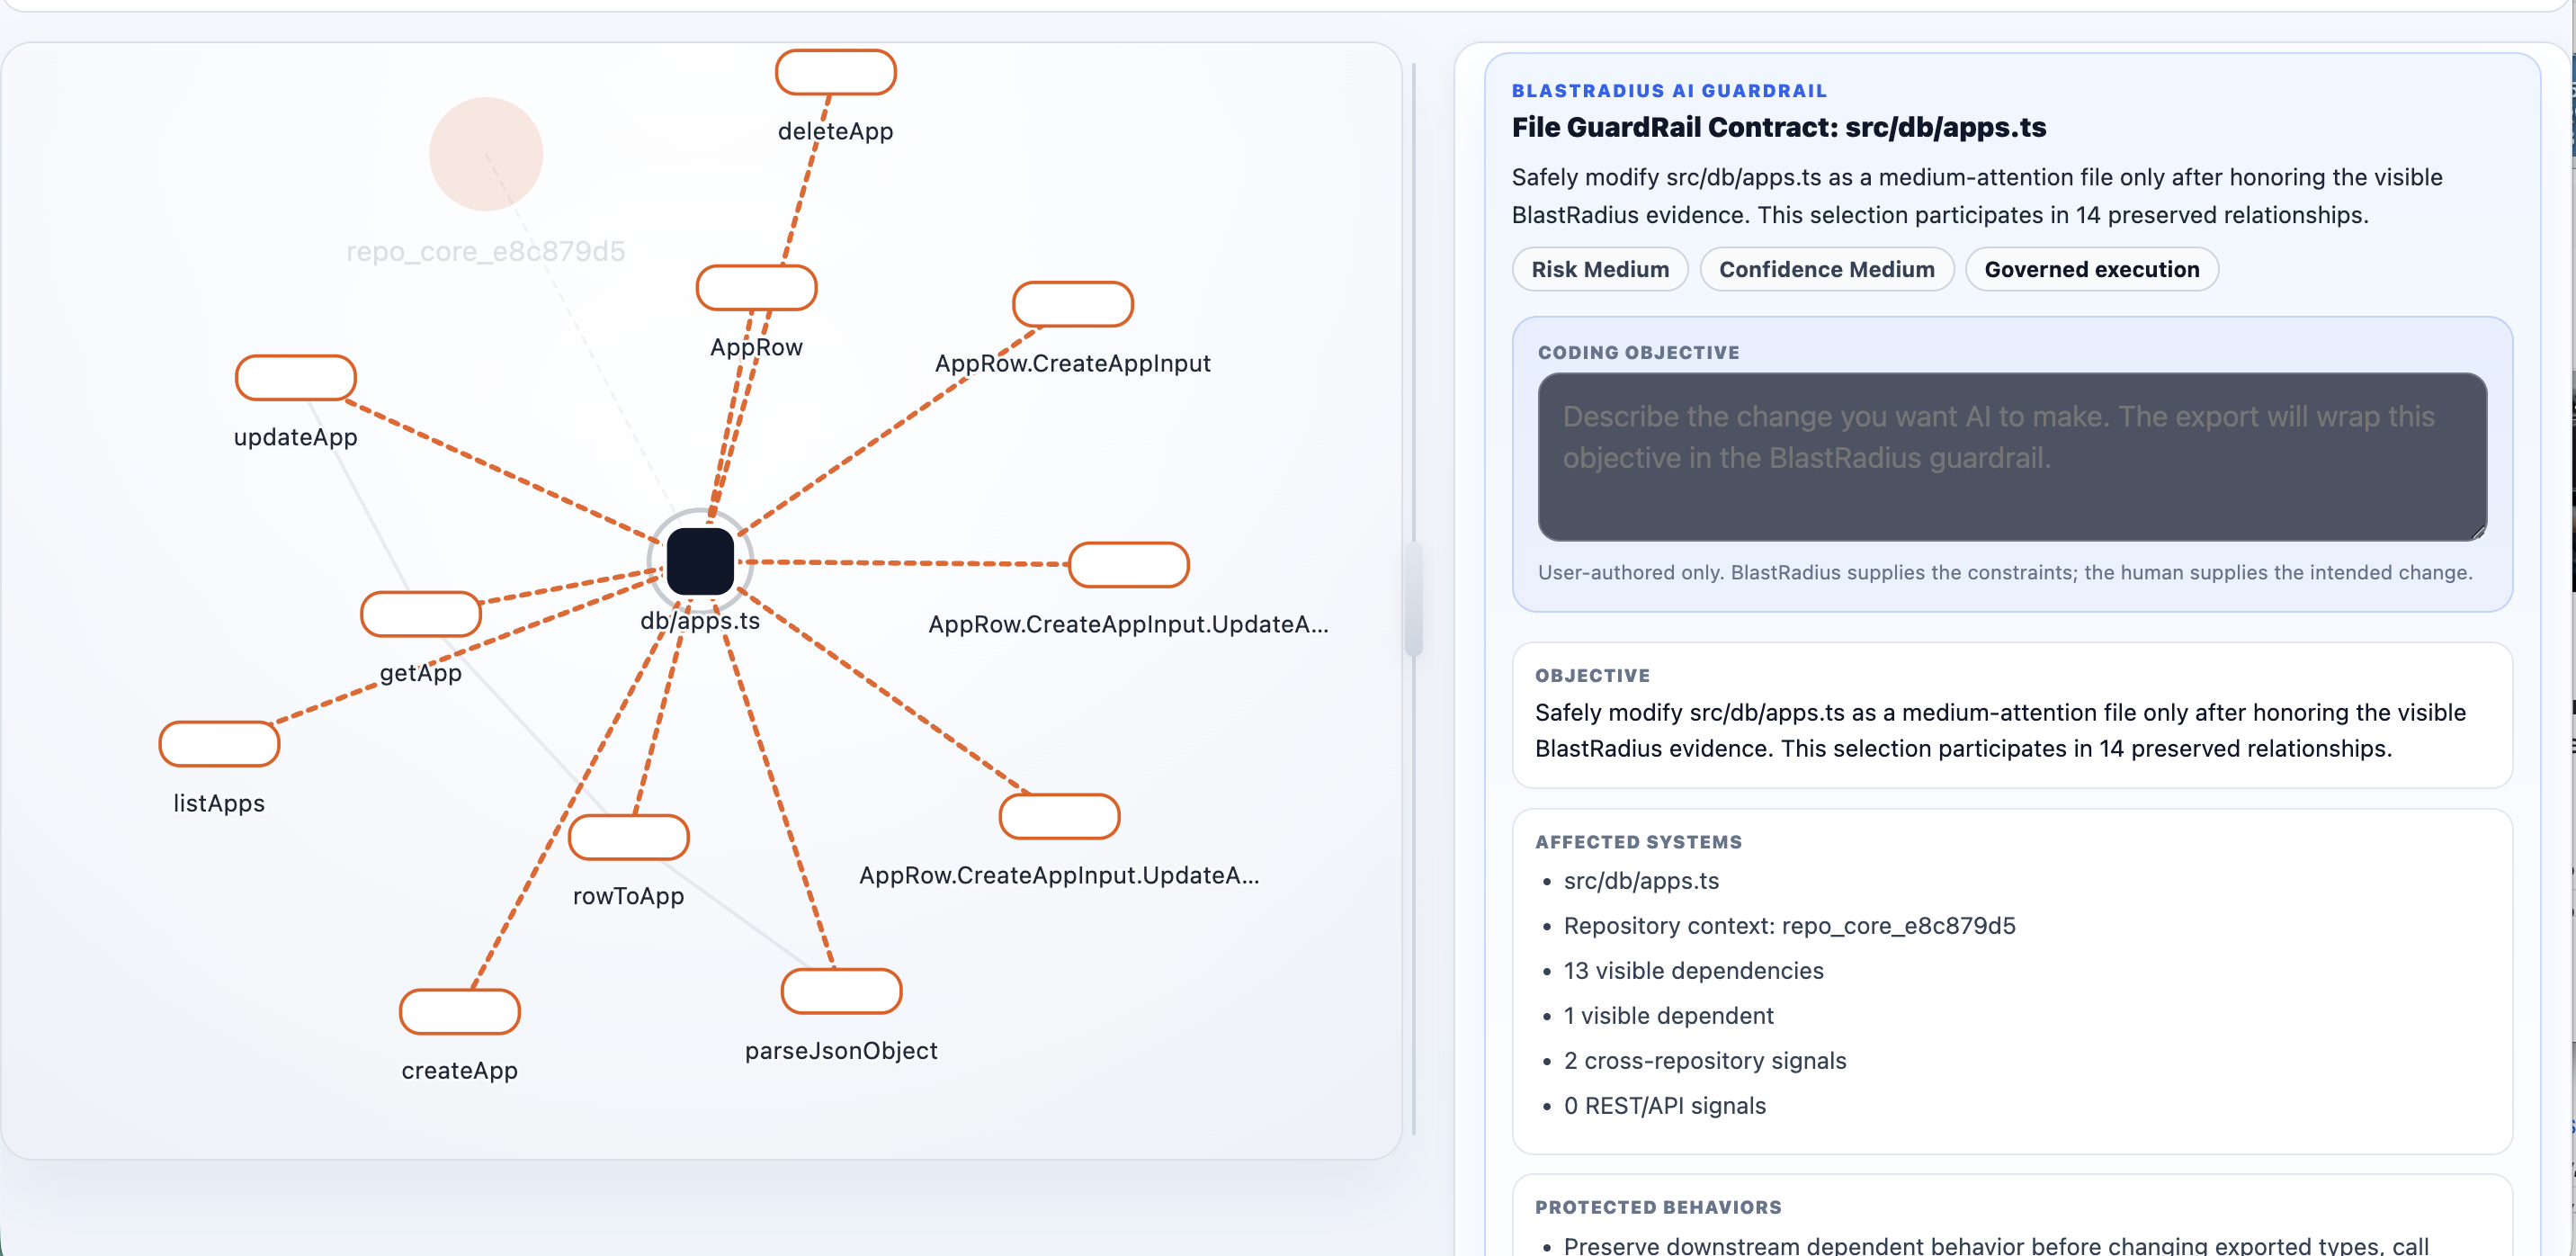Select the getApp graph node
The width and height of the screenshot is (2576, 1256).
pos(420,614)
